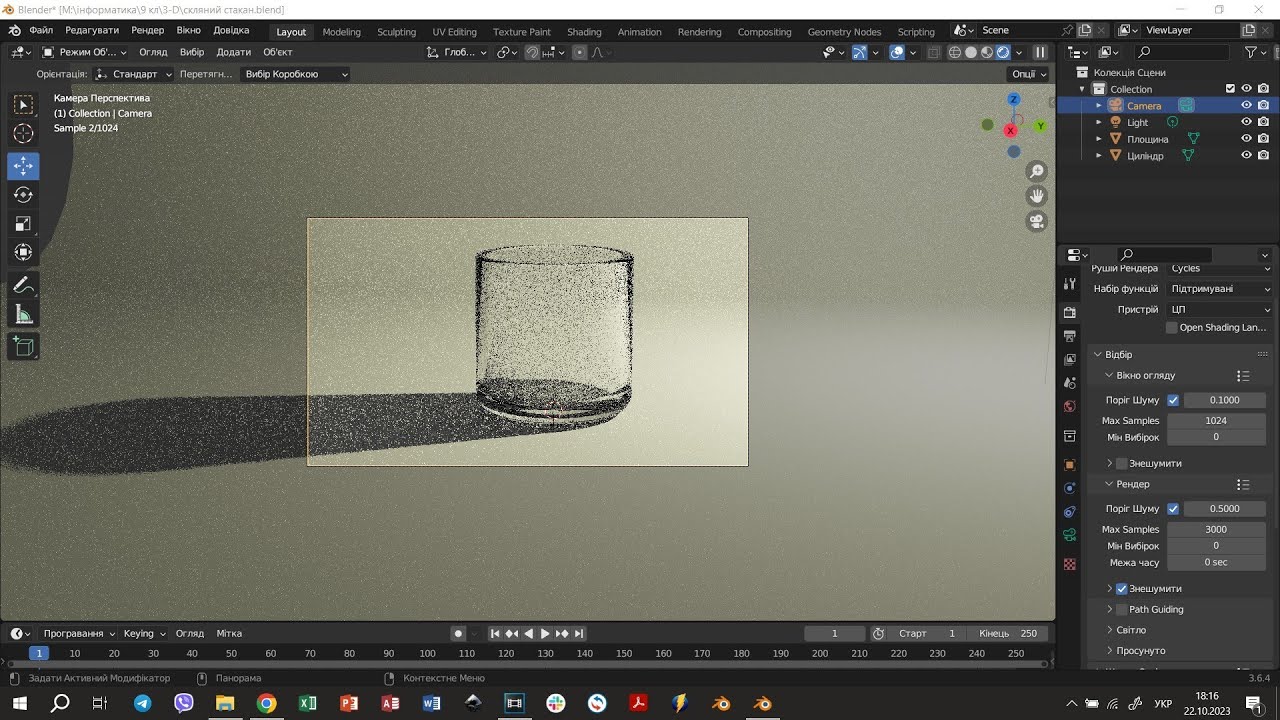
Task: Open the Object Data camera properties tab
Action: tap(1070, 535)
